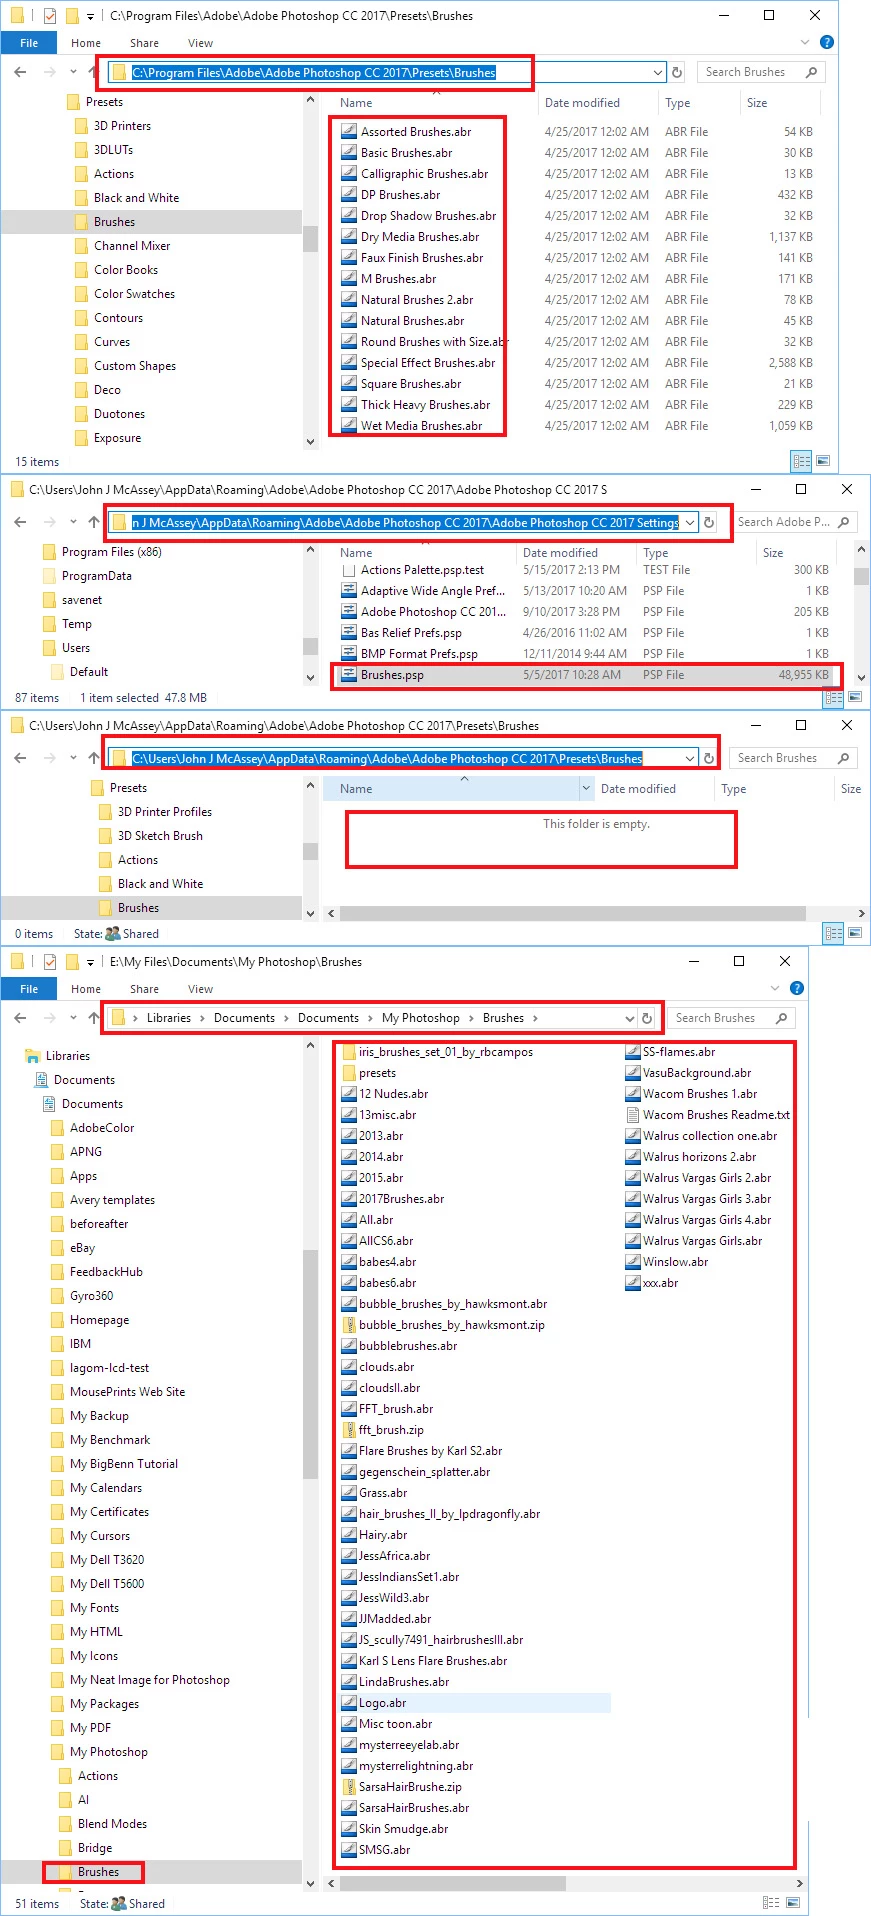Open the View ribbon tab in the top window

tap(200, 43)
